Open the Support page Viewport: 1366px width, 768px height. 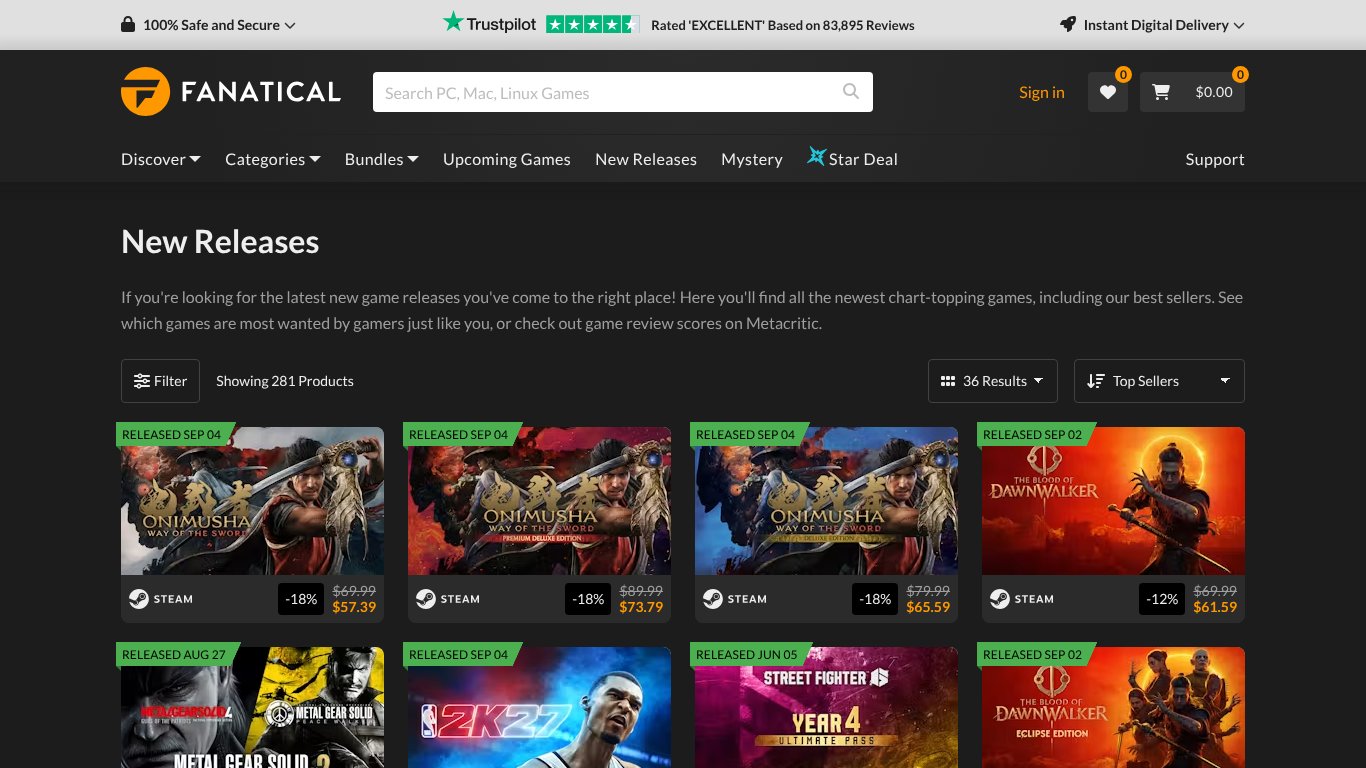point(1215,159)
